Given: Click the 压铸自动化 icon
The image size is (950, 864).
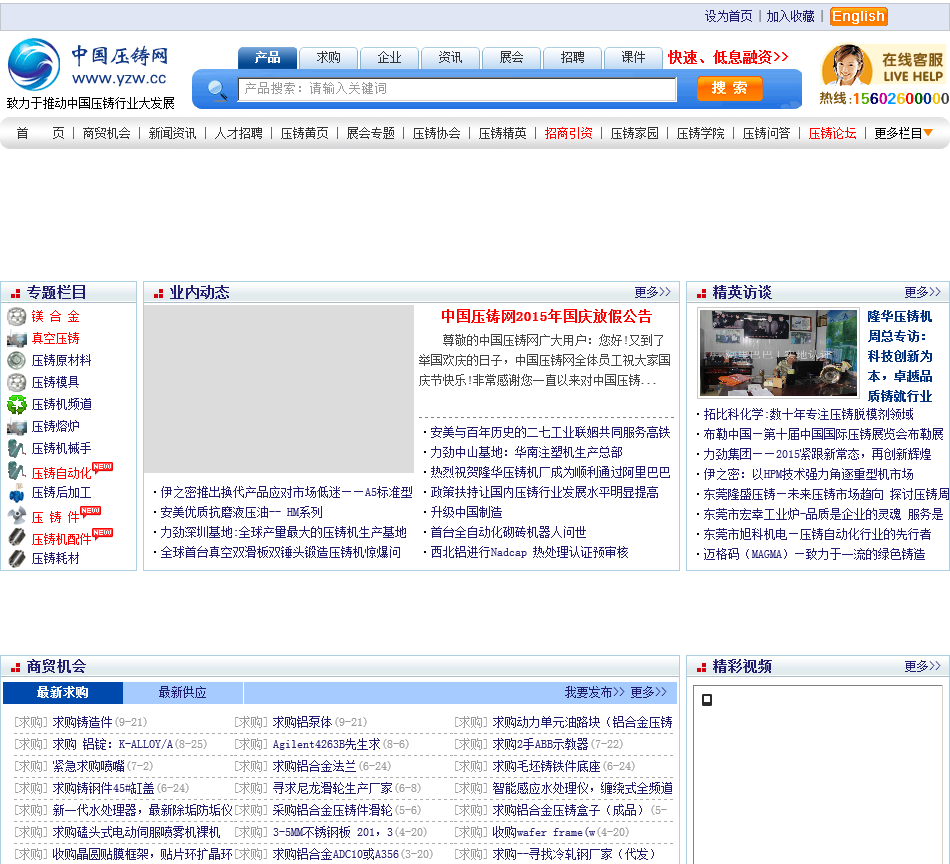Looking at the screenshot, I should [16, 471].
